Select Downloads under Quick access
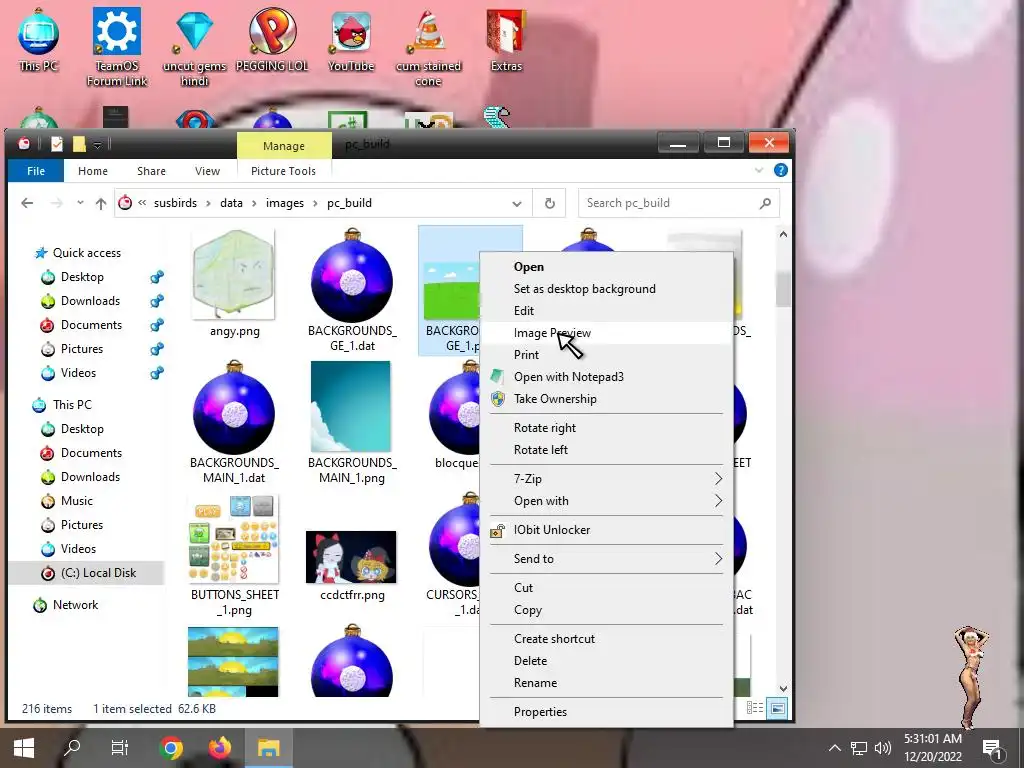 90,300
